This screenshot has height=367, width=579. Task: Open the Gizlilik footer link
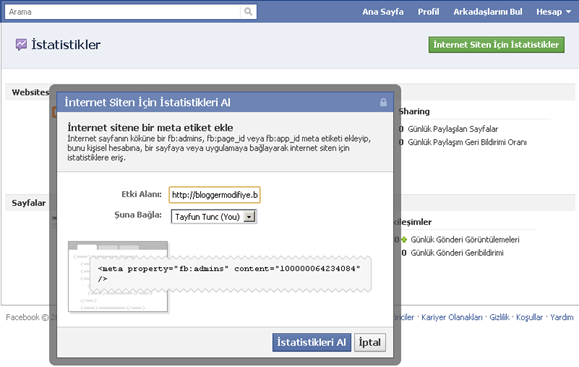(499, 317)
